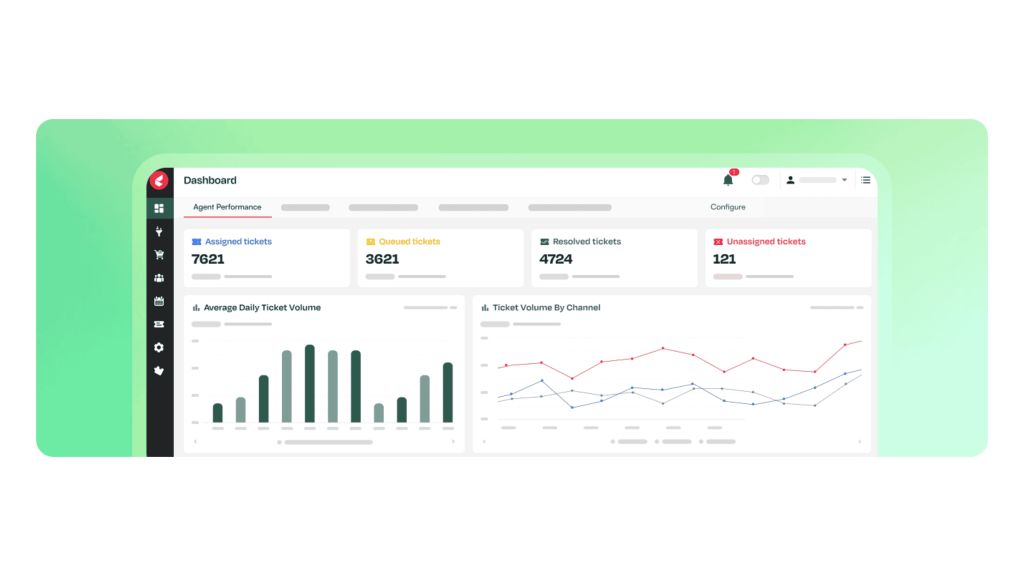Click the hamburger list icon top right
1024x576 pixels.
click(866, 180)
